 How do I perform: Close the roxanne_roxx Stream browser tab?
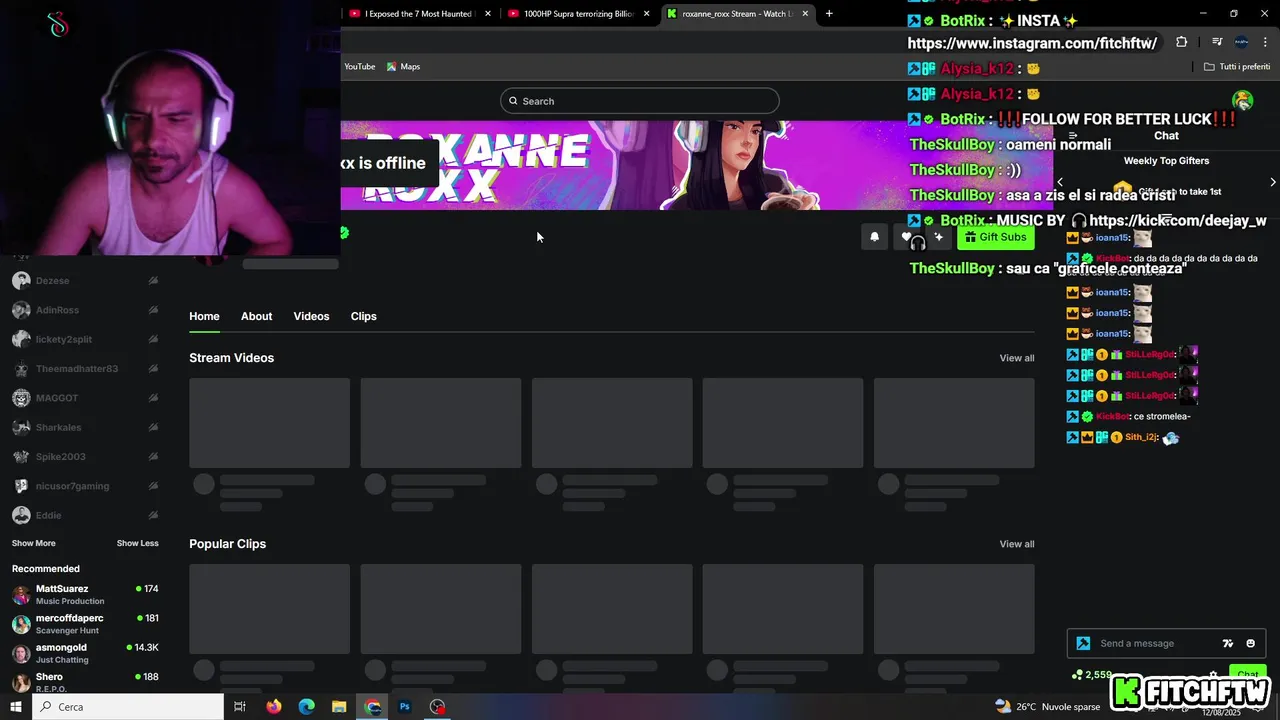(804, 14)
